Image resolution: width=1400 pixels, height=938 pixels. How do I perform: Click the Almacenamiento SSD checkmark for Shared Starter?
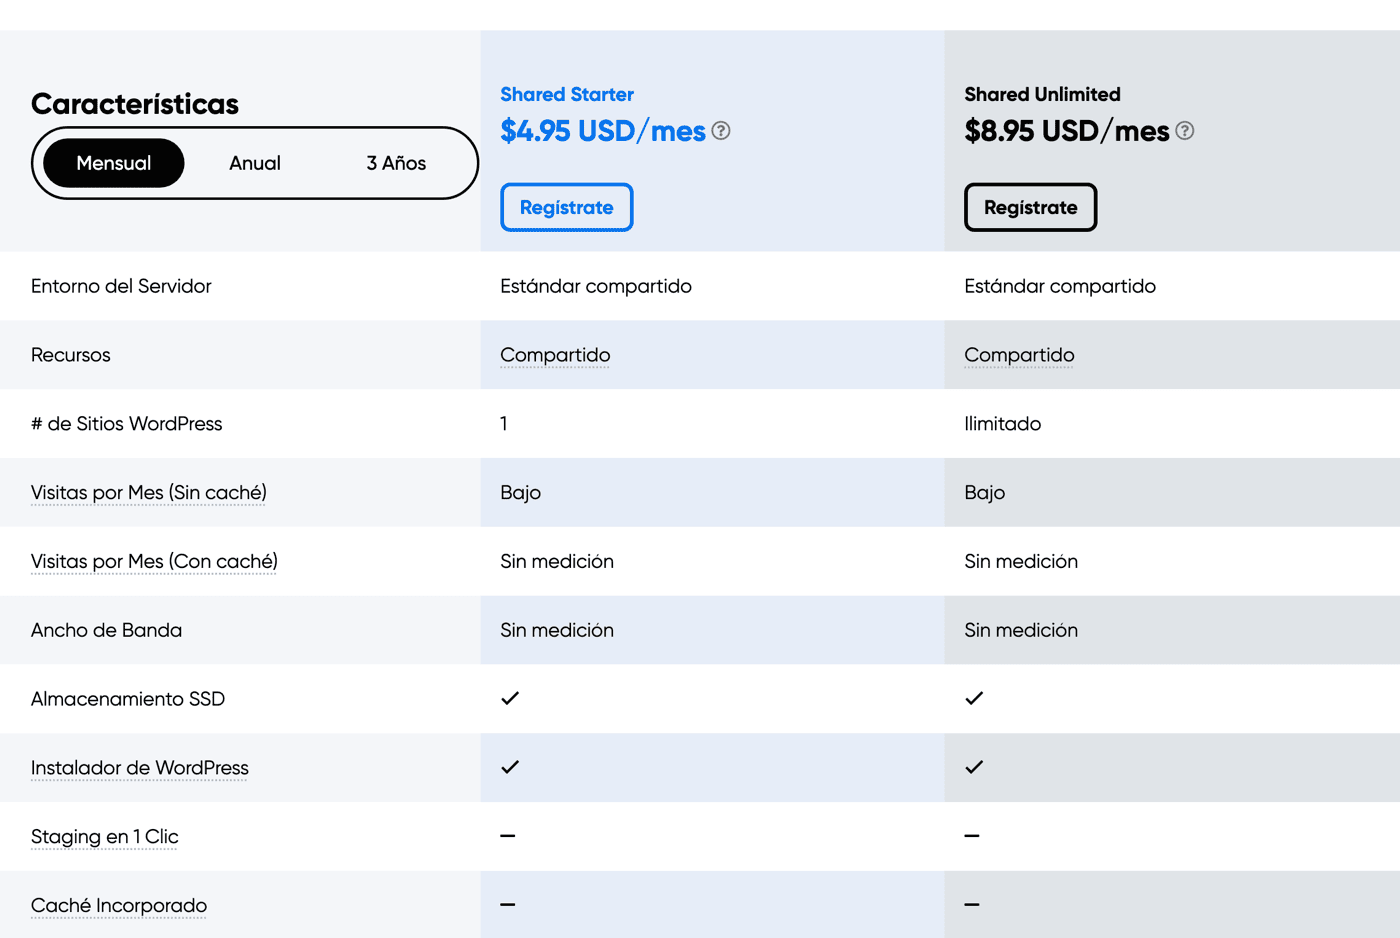[x=510, y=698]
